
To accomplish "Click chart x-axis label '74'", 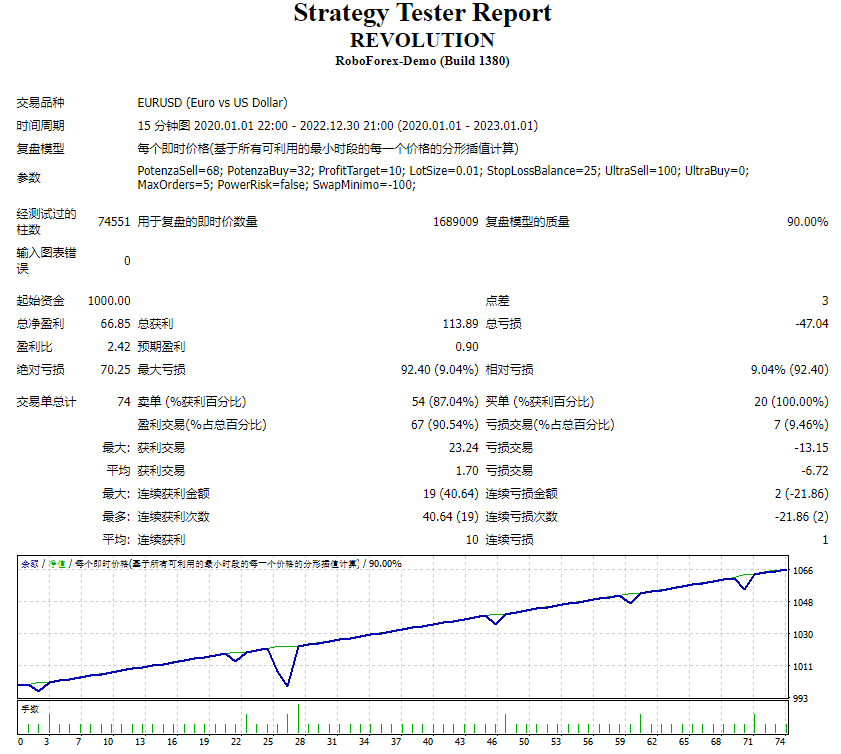I will (780, 742).
